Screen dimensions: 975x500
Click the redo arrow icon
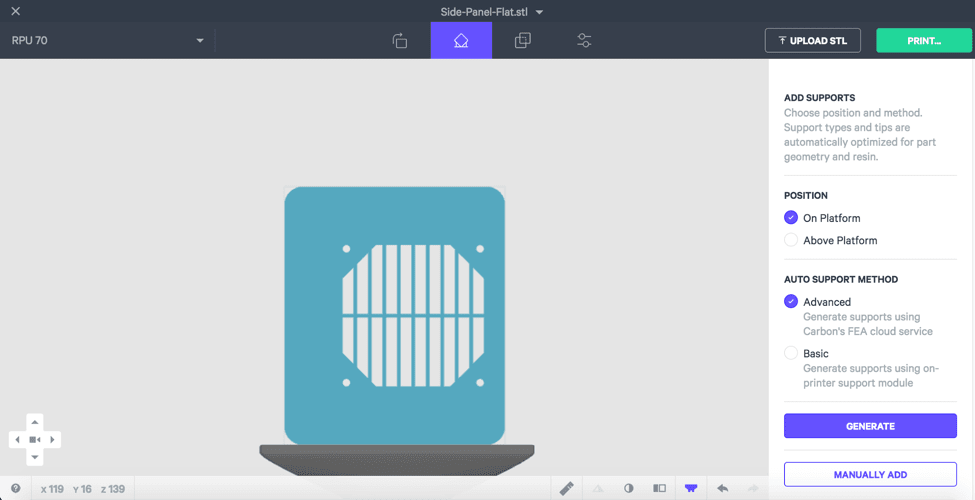[x=753, y=489]
